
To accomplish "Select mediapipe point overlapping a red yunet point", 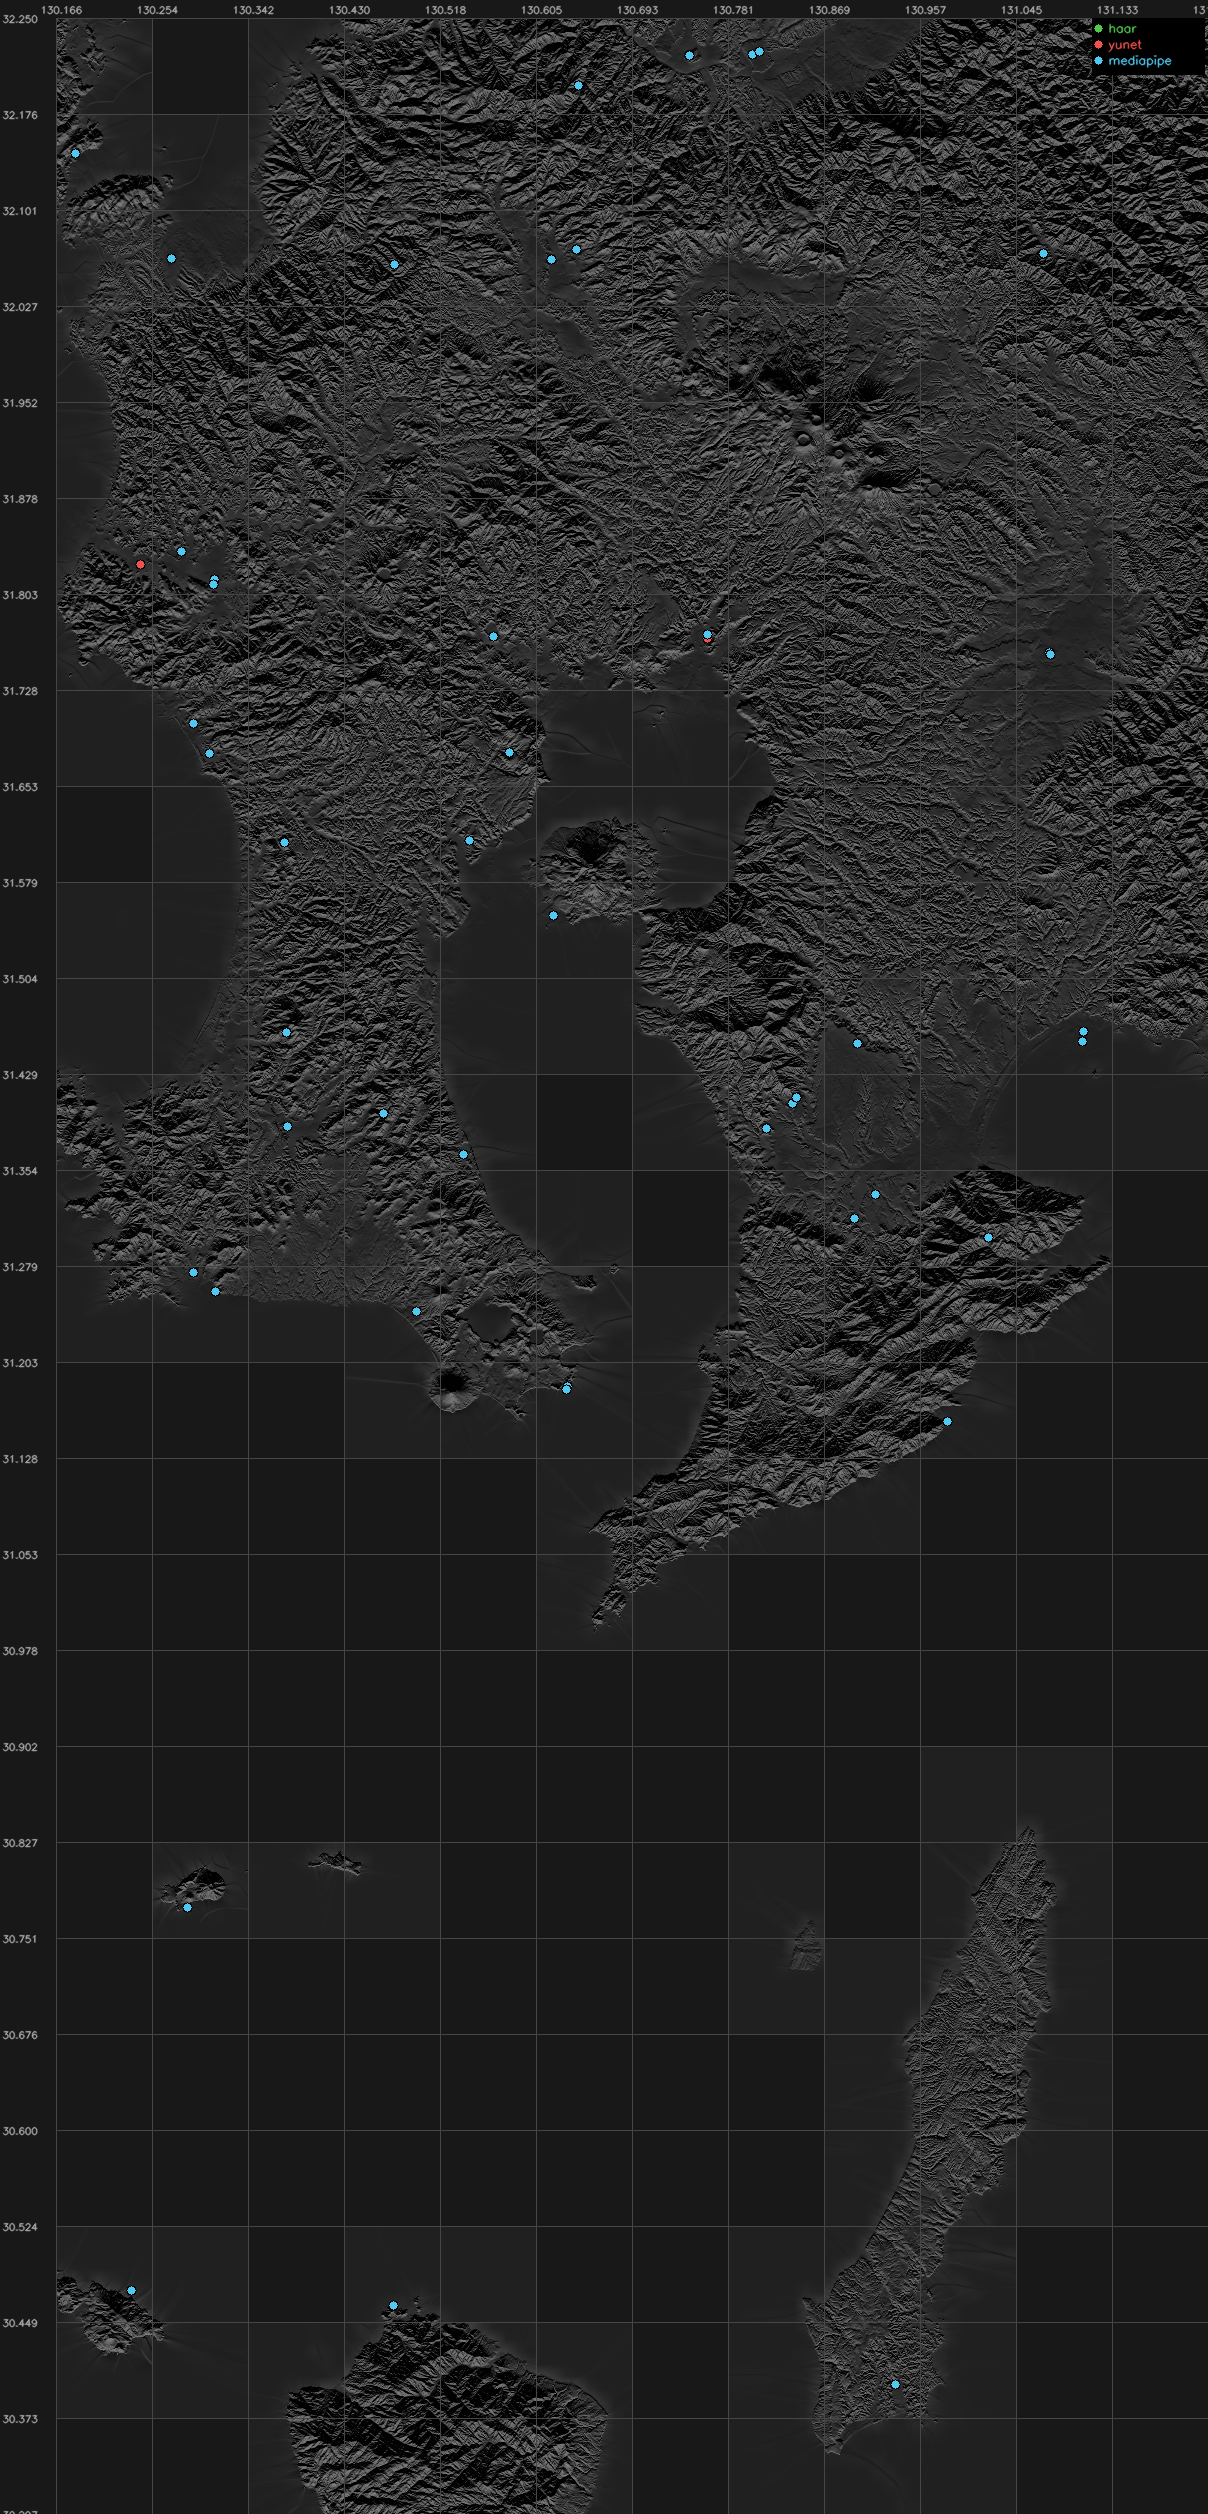I will (707, 634).
